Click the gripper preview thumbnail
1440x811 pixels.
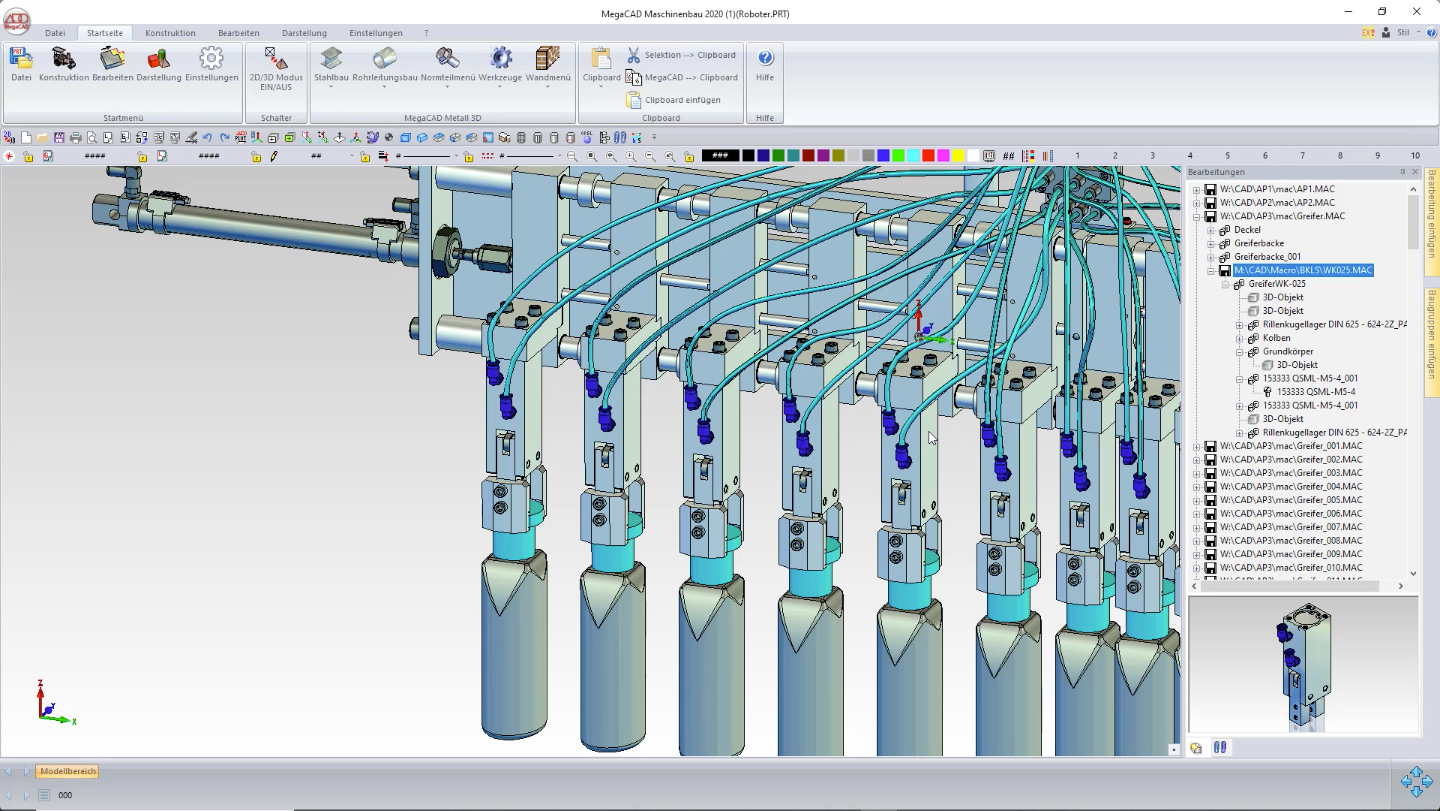[1302, 665]
